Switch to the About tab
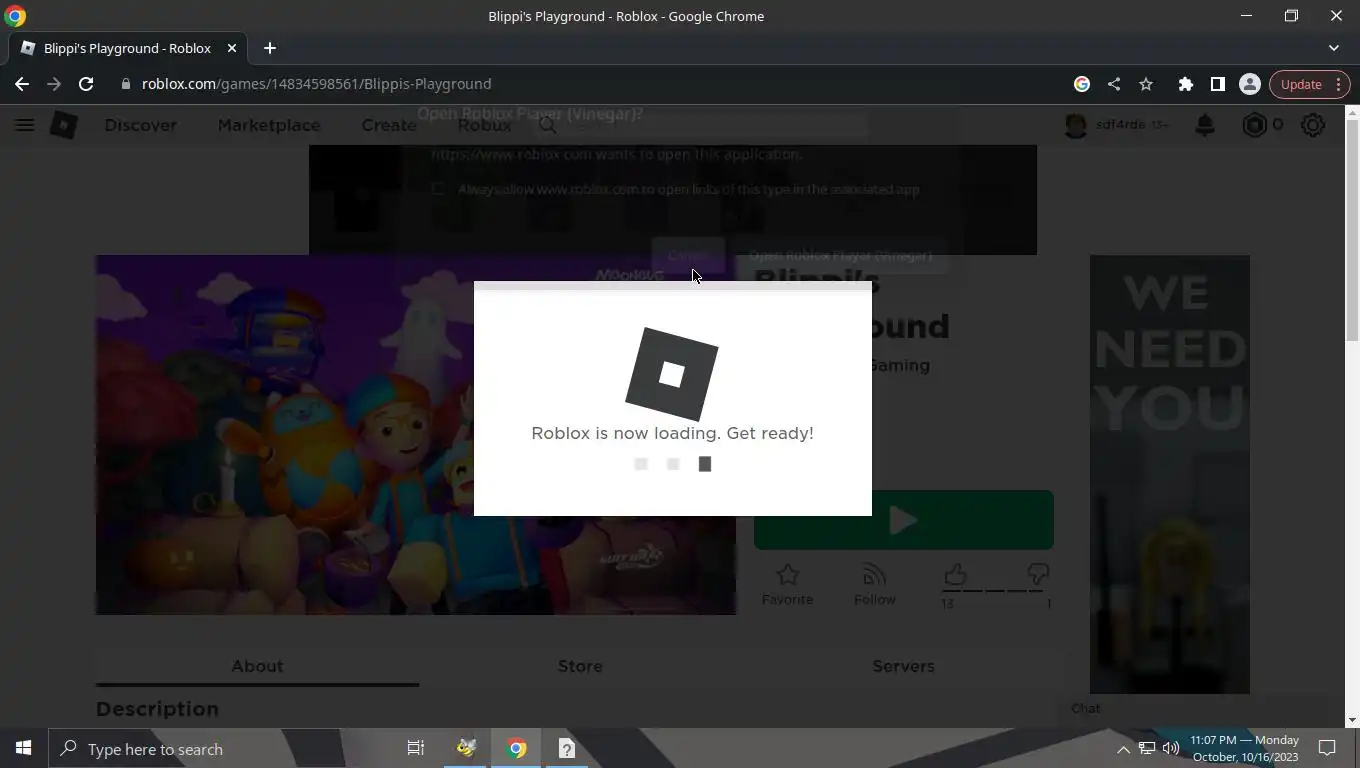 (257, 666)
